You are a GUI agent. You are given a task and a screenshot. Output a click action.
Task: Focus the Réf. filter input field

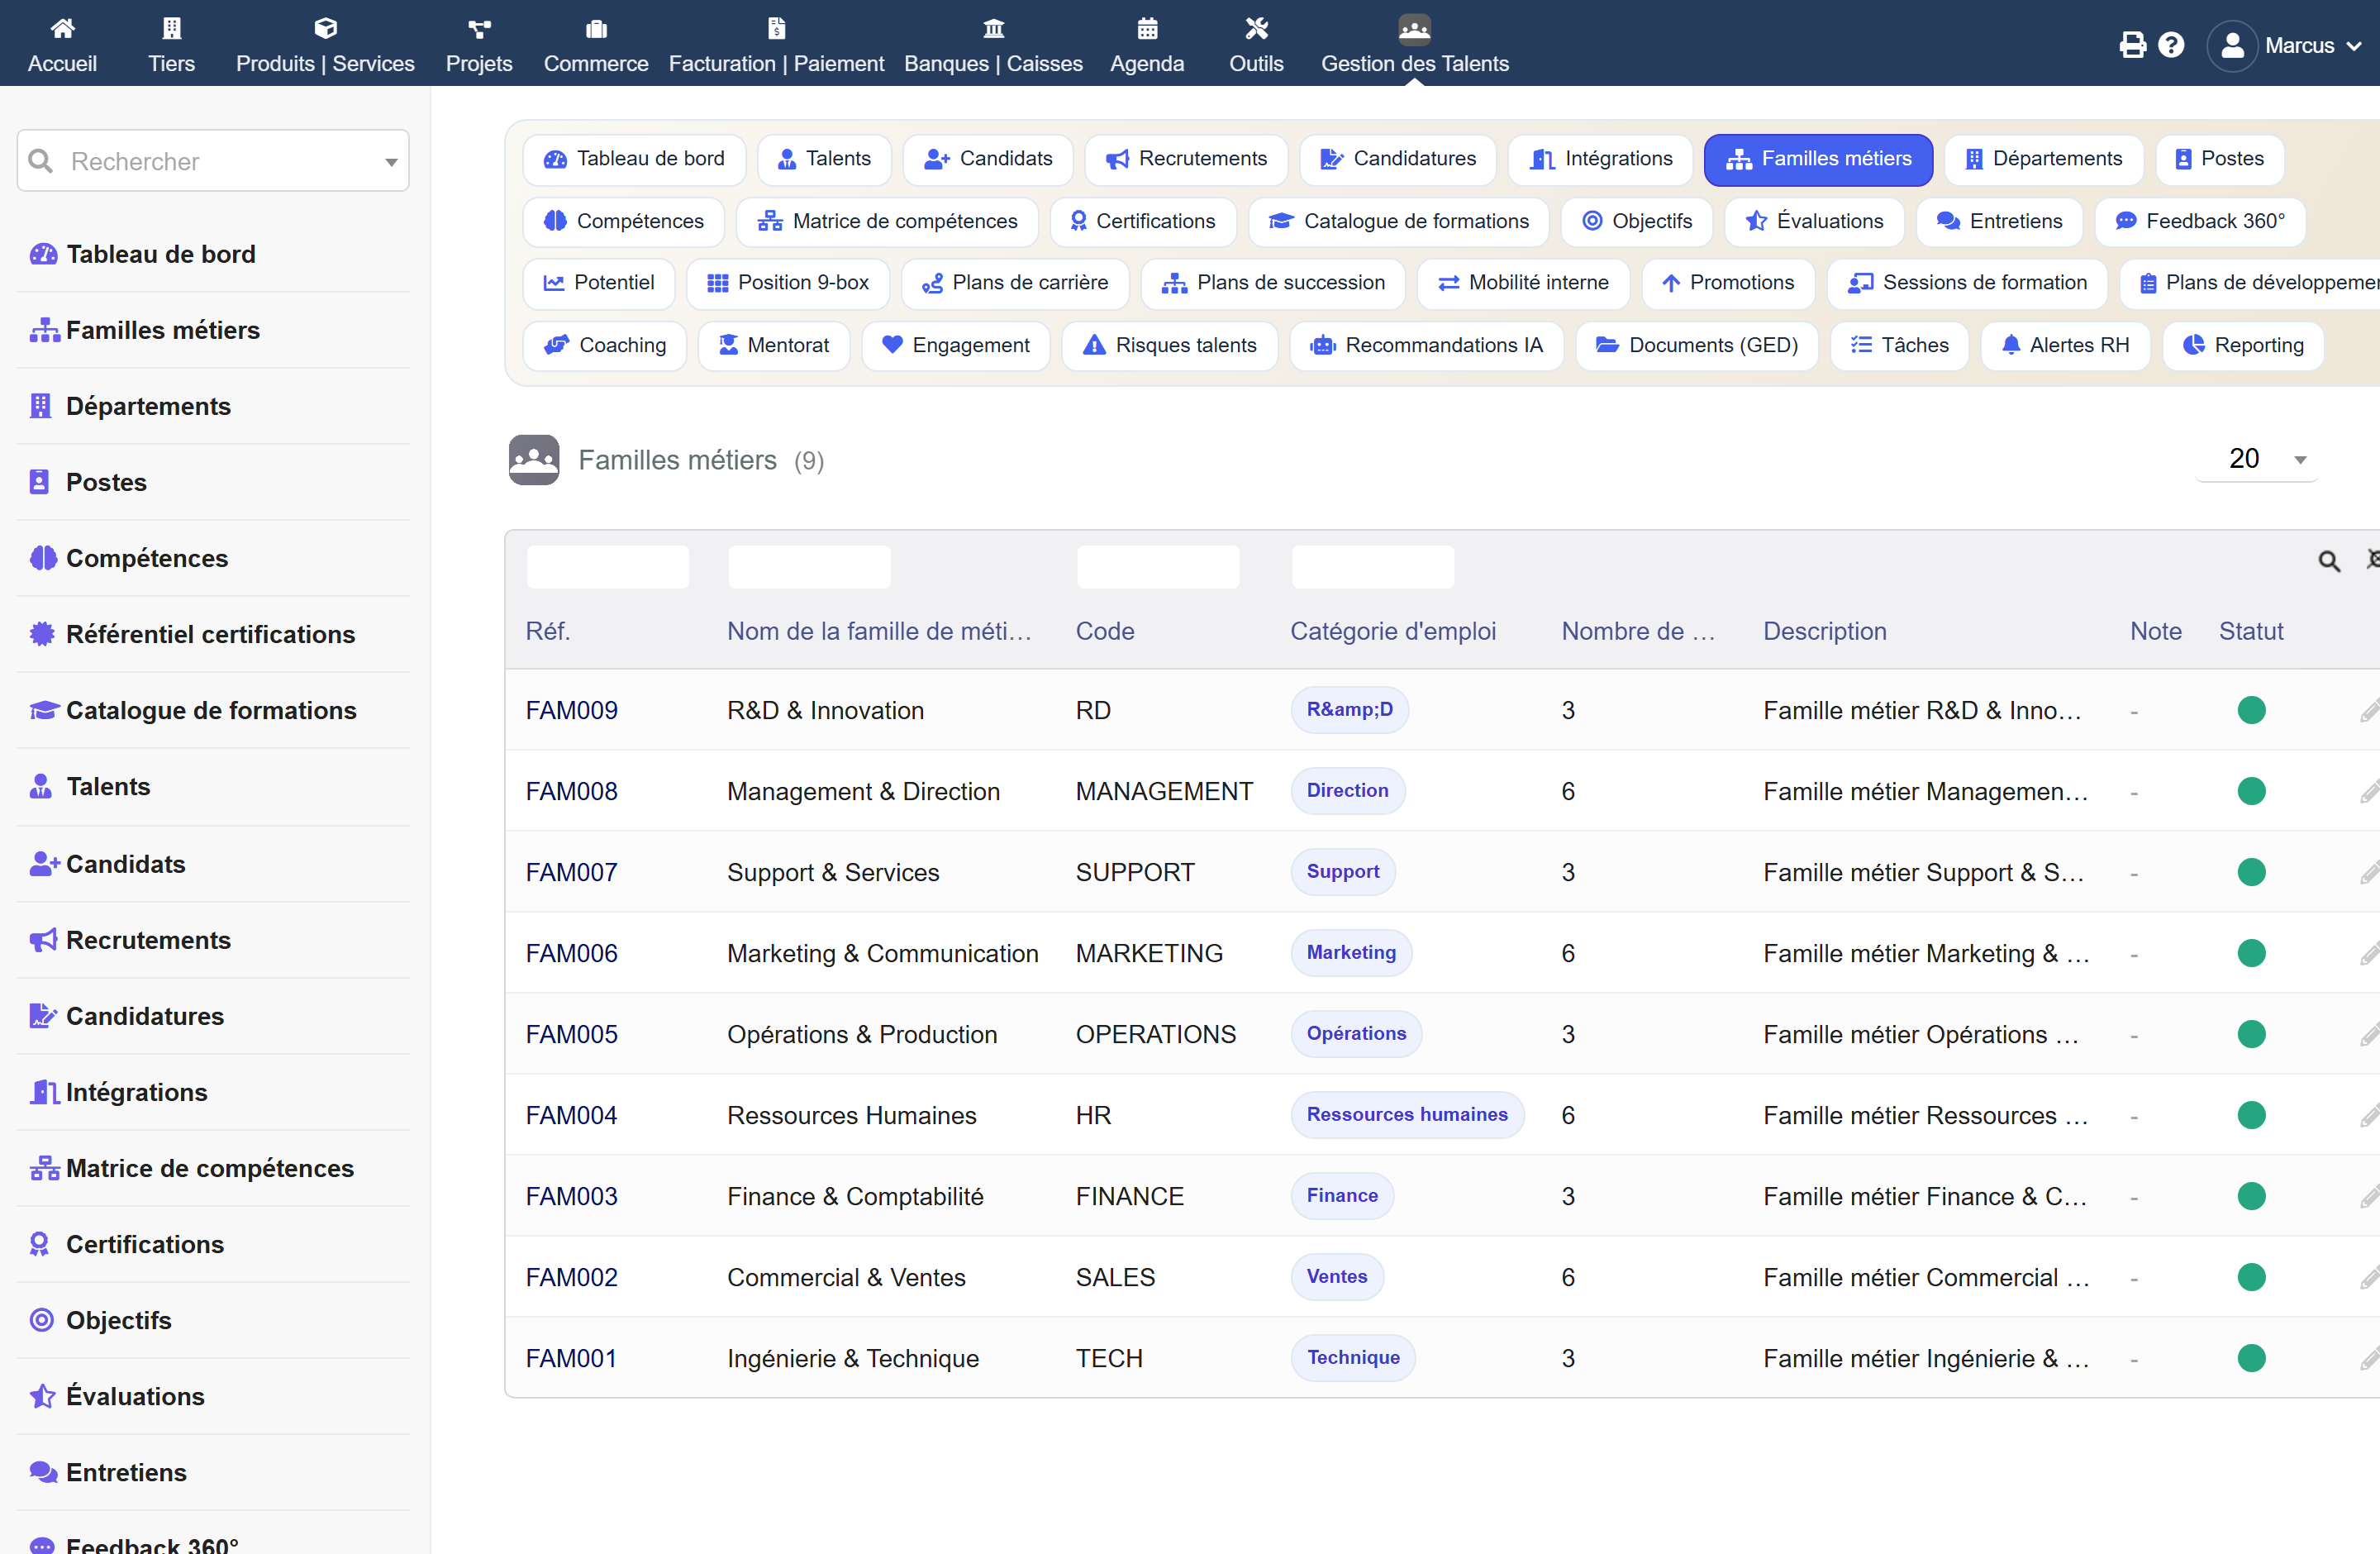(608, 567)
